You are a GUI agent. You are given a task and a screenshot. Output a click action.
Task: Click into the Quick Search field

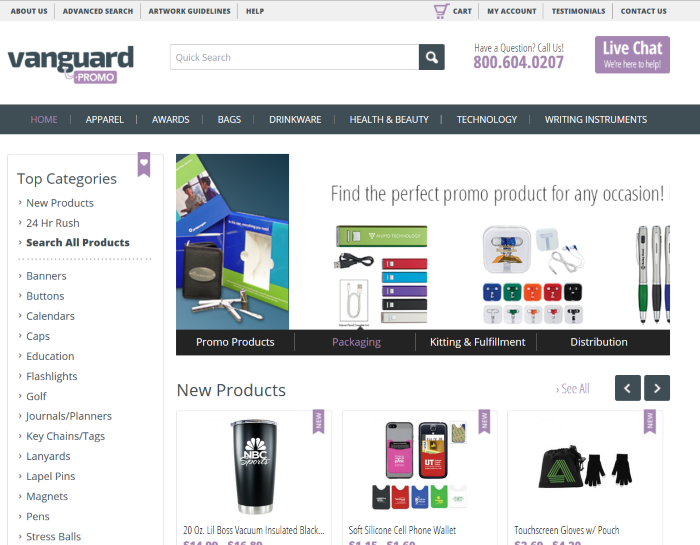295,57
